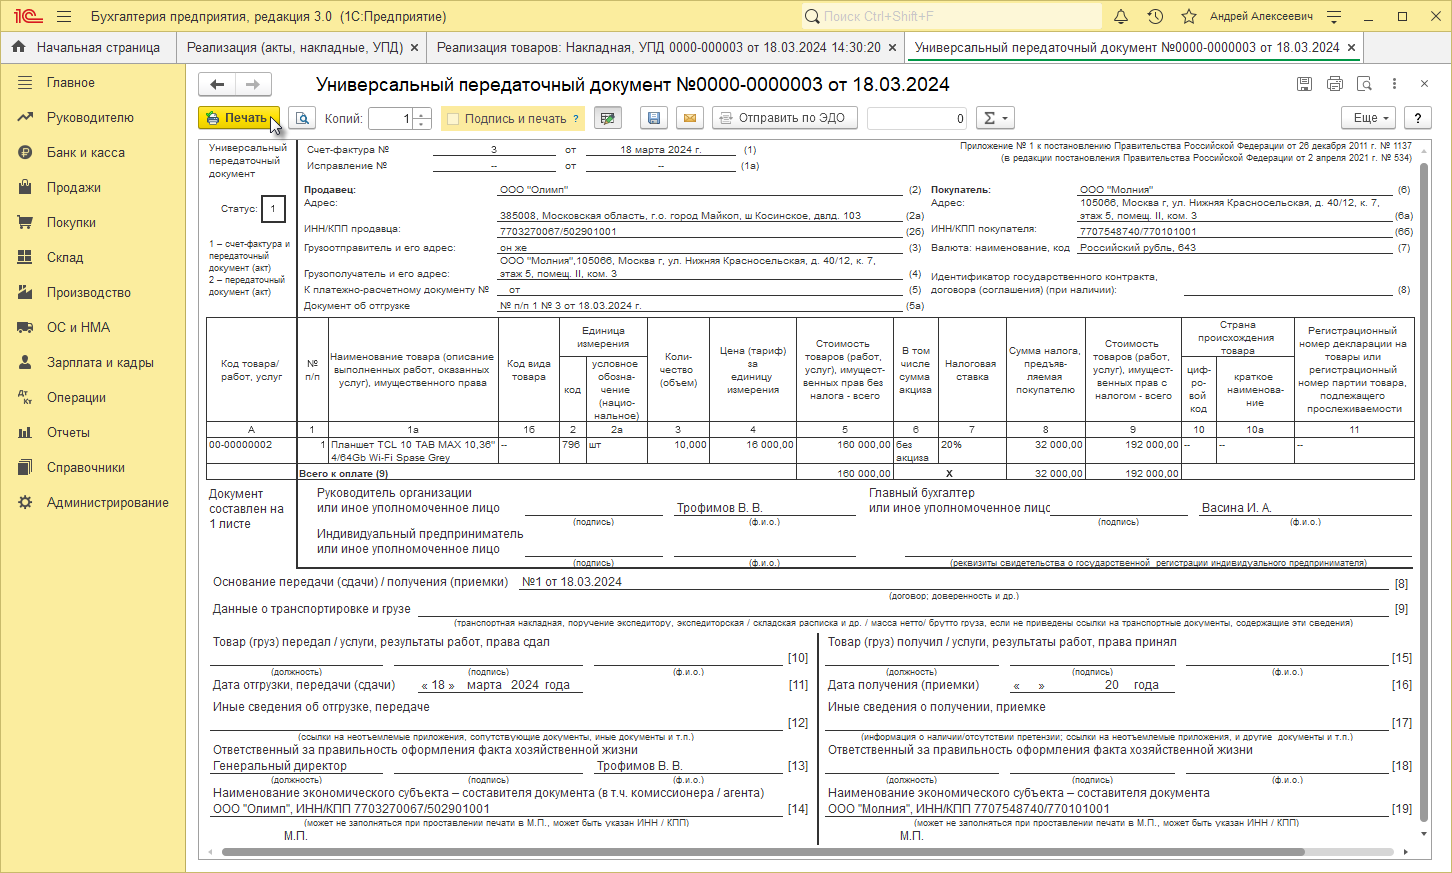Viewport: 1452px width, 873px height.
Task: Send the document by email envelope icon
Action: (x=690, y=118)
